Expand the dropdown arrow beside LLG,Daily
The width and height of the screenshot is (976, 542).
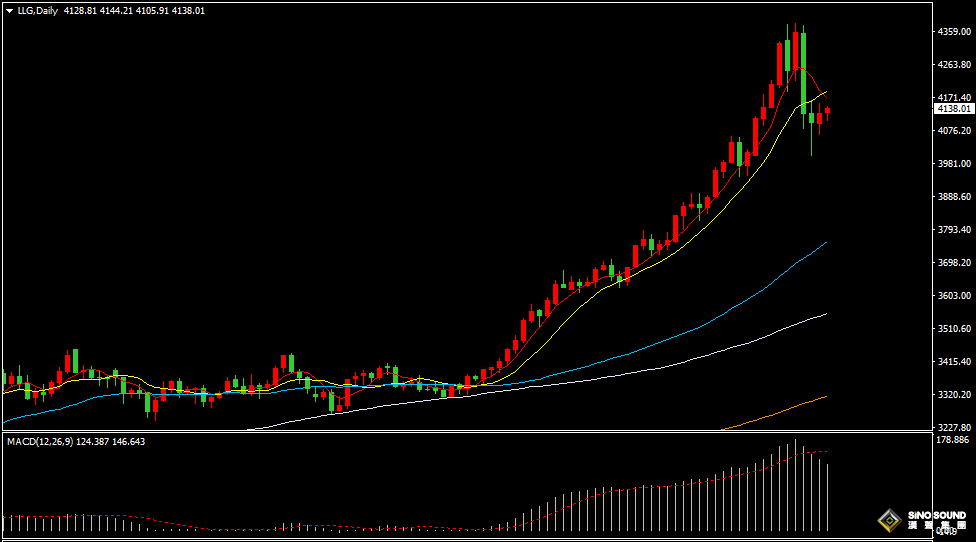[9, 10]
